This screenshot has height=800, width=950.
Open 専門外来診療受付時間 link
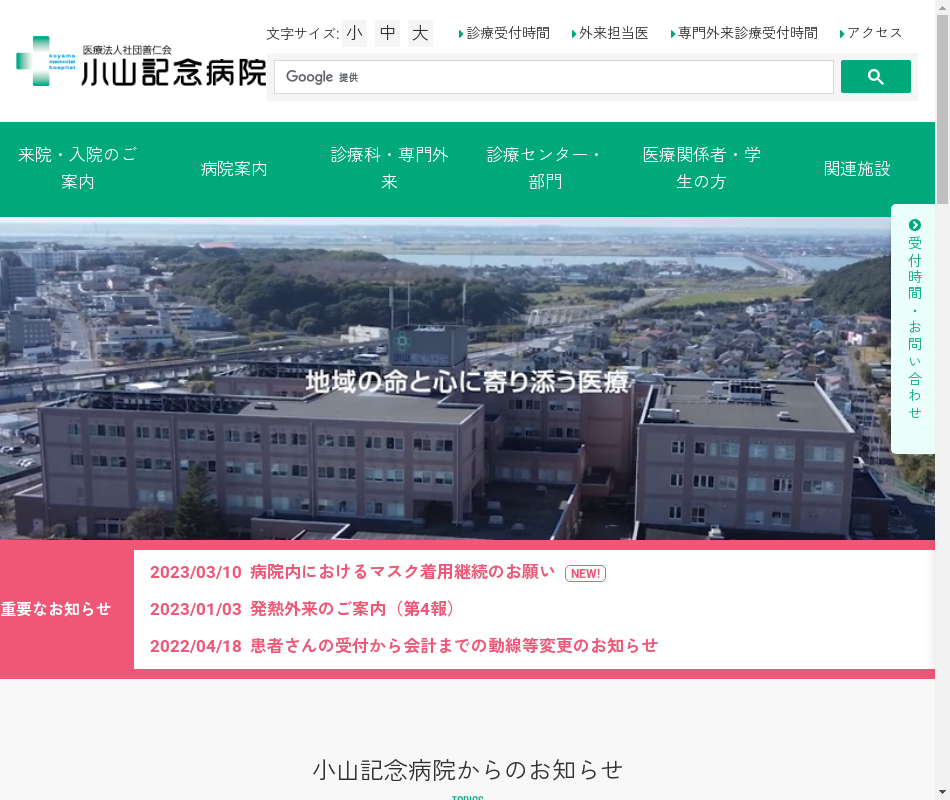click(x=747, y=33)
